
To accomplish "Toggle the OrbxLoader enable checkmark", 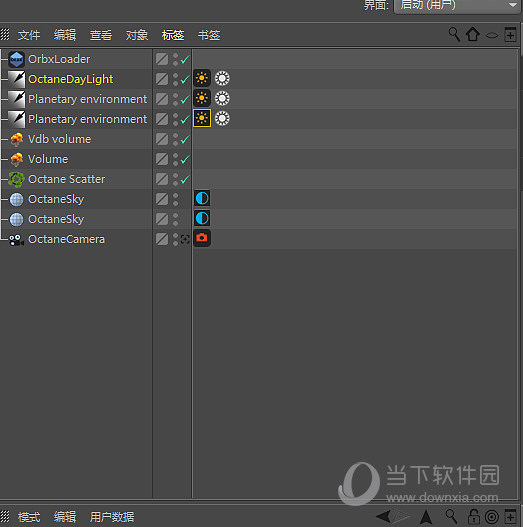I will click(185, 60).
